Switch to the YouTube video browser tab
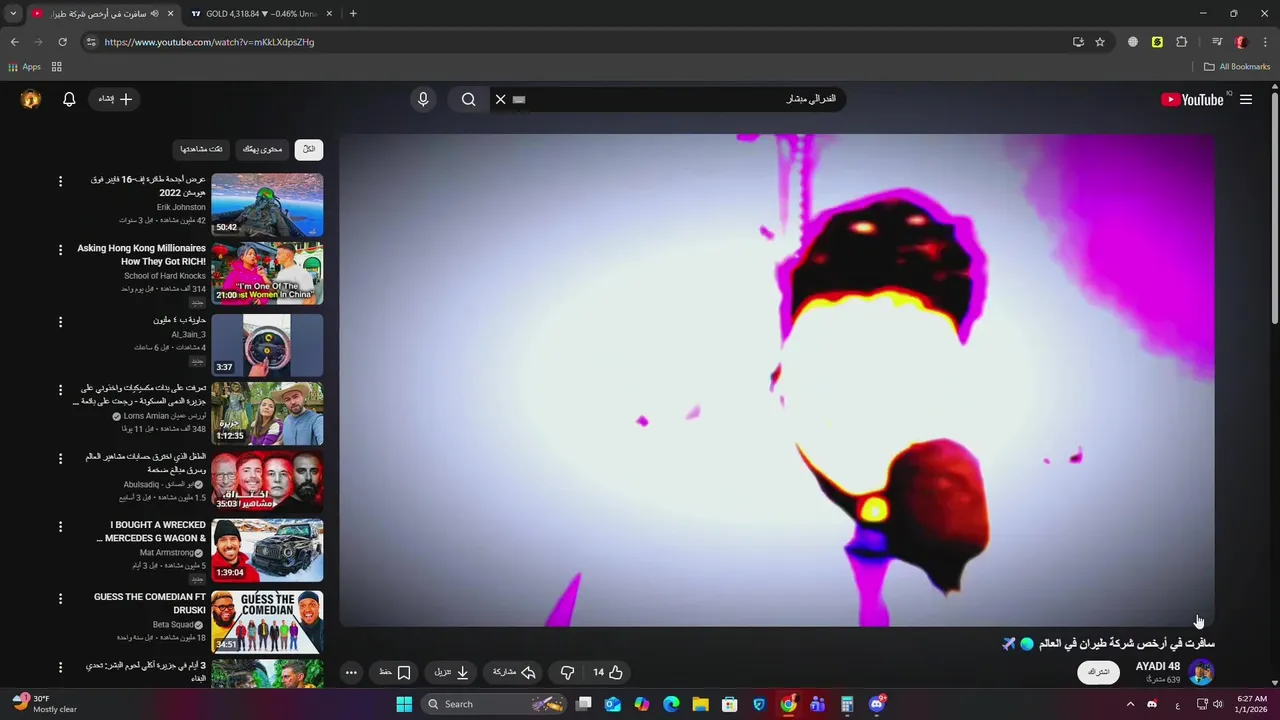The image size is (1280, 720). pos(102,14)
